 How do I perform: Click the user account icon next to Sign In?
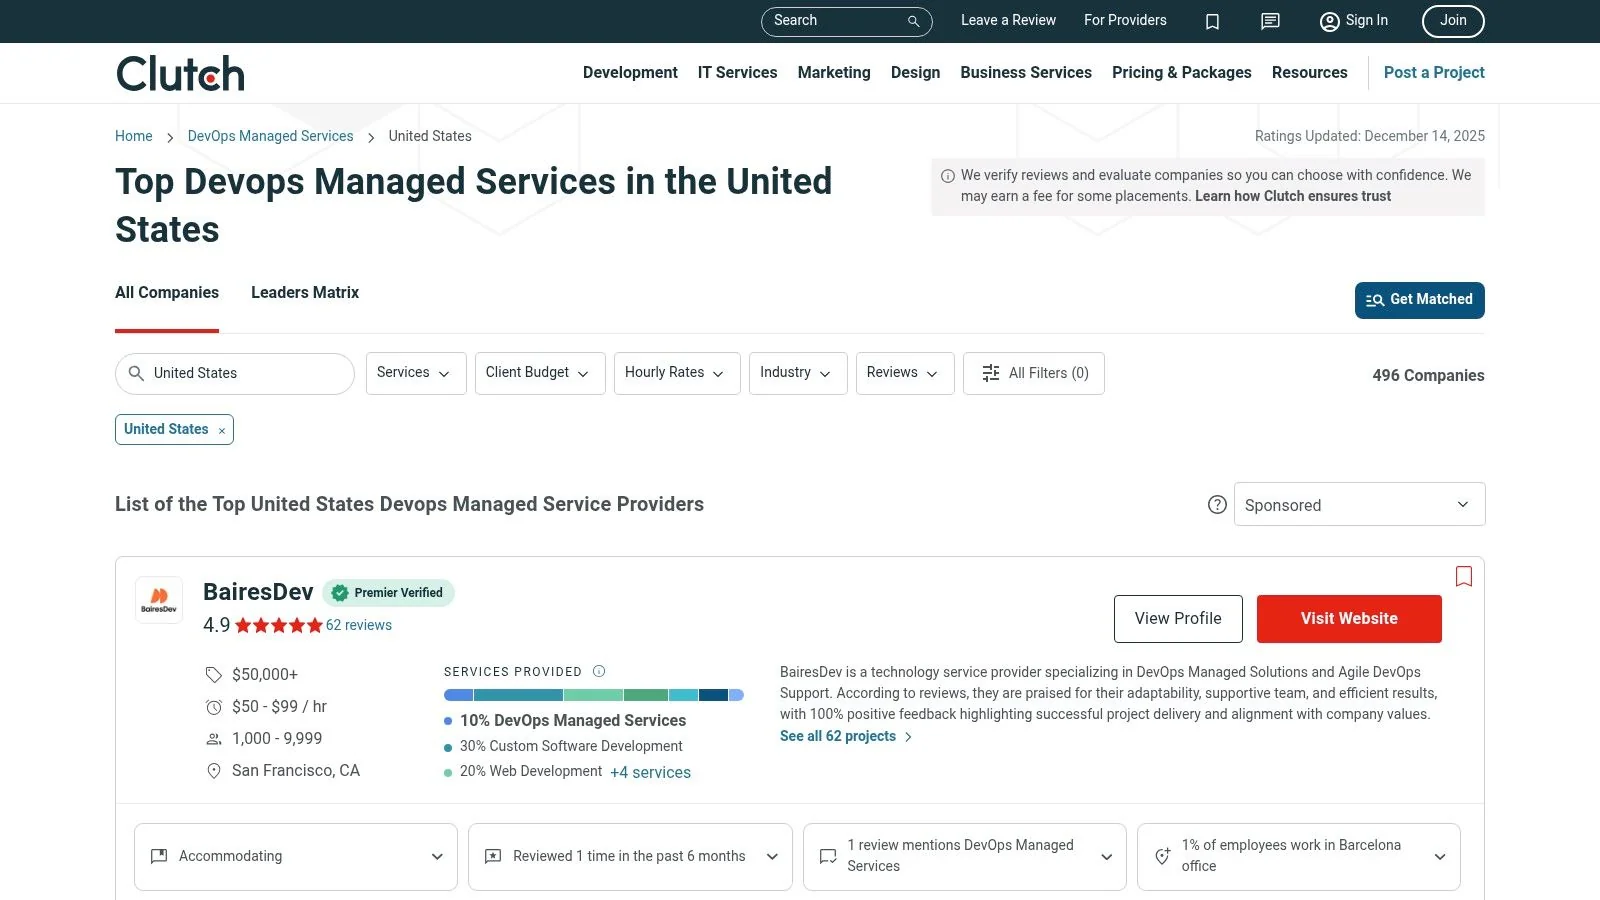pos(1329,21)
